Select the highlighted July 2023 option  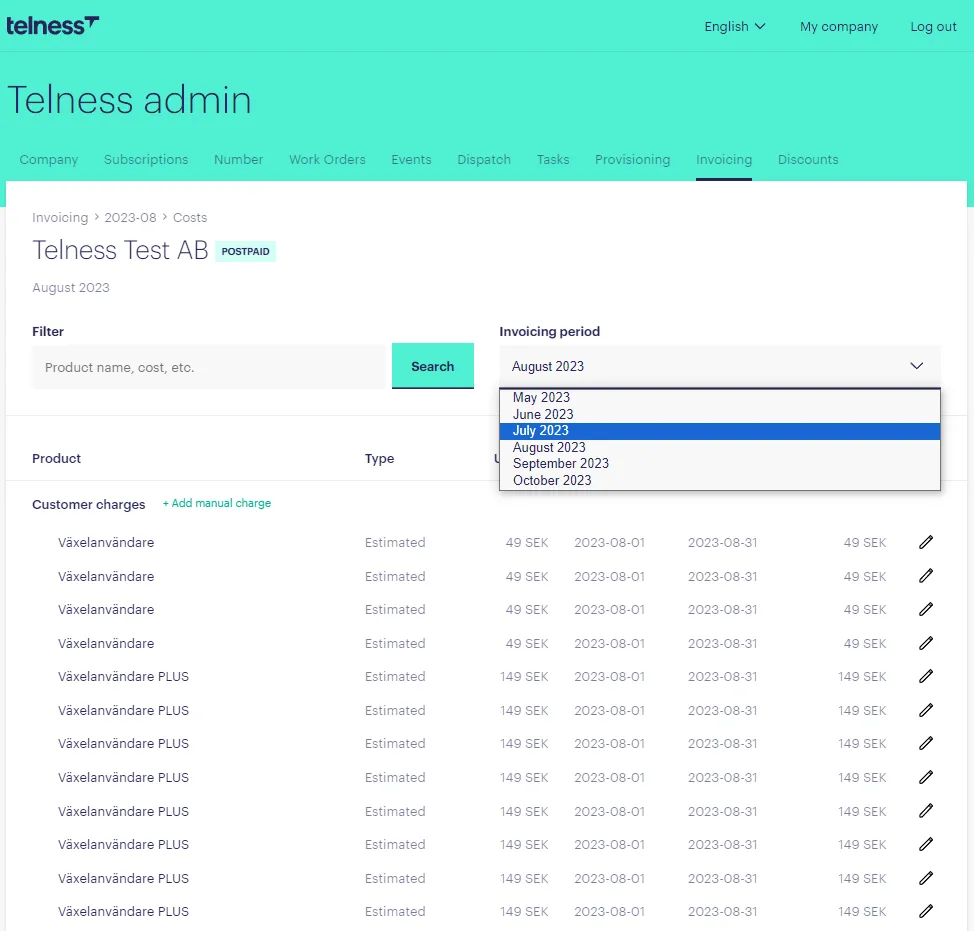(719, 430)
